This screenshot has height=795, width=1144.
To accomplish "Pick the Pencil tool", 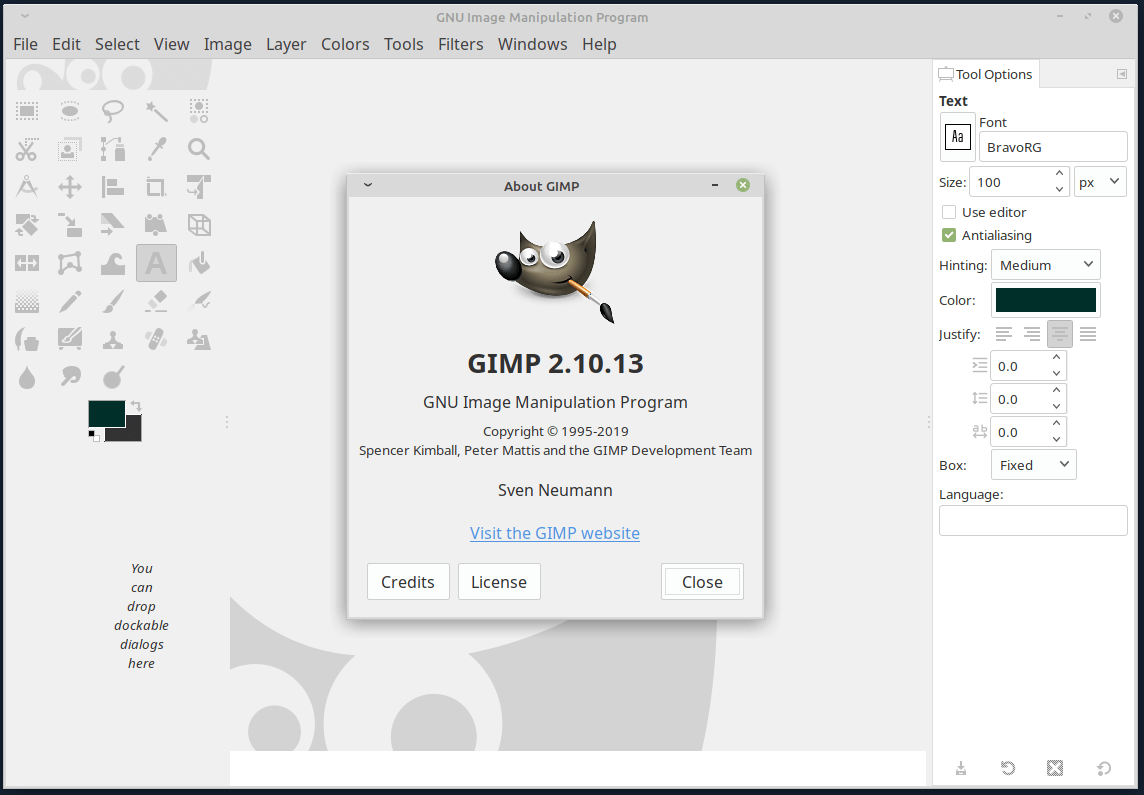I will [x=70, y=300].
